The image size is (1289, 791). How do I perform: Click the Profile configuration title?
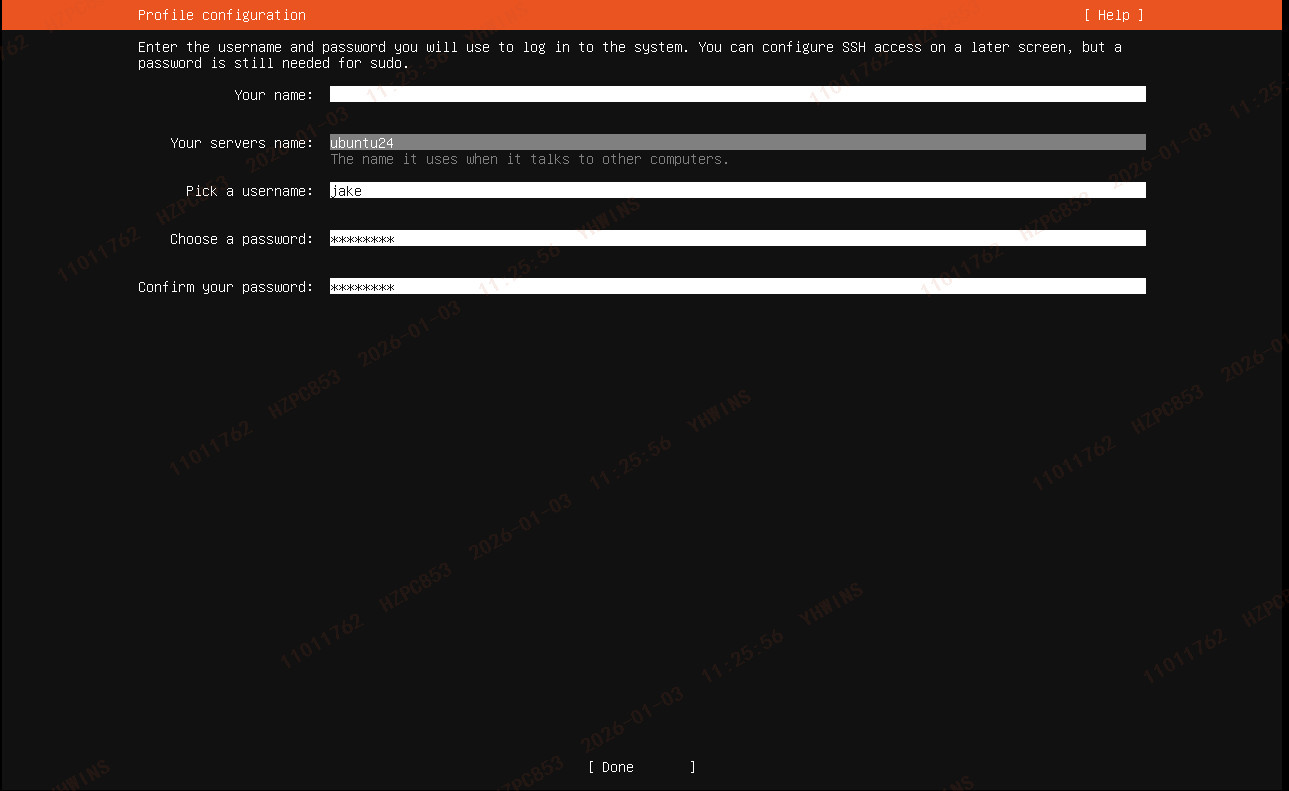(x=222, y=15)
